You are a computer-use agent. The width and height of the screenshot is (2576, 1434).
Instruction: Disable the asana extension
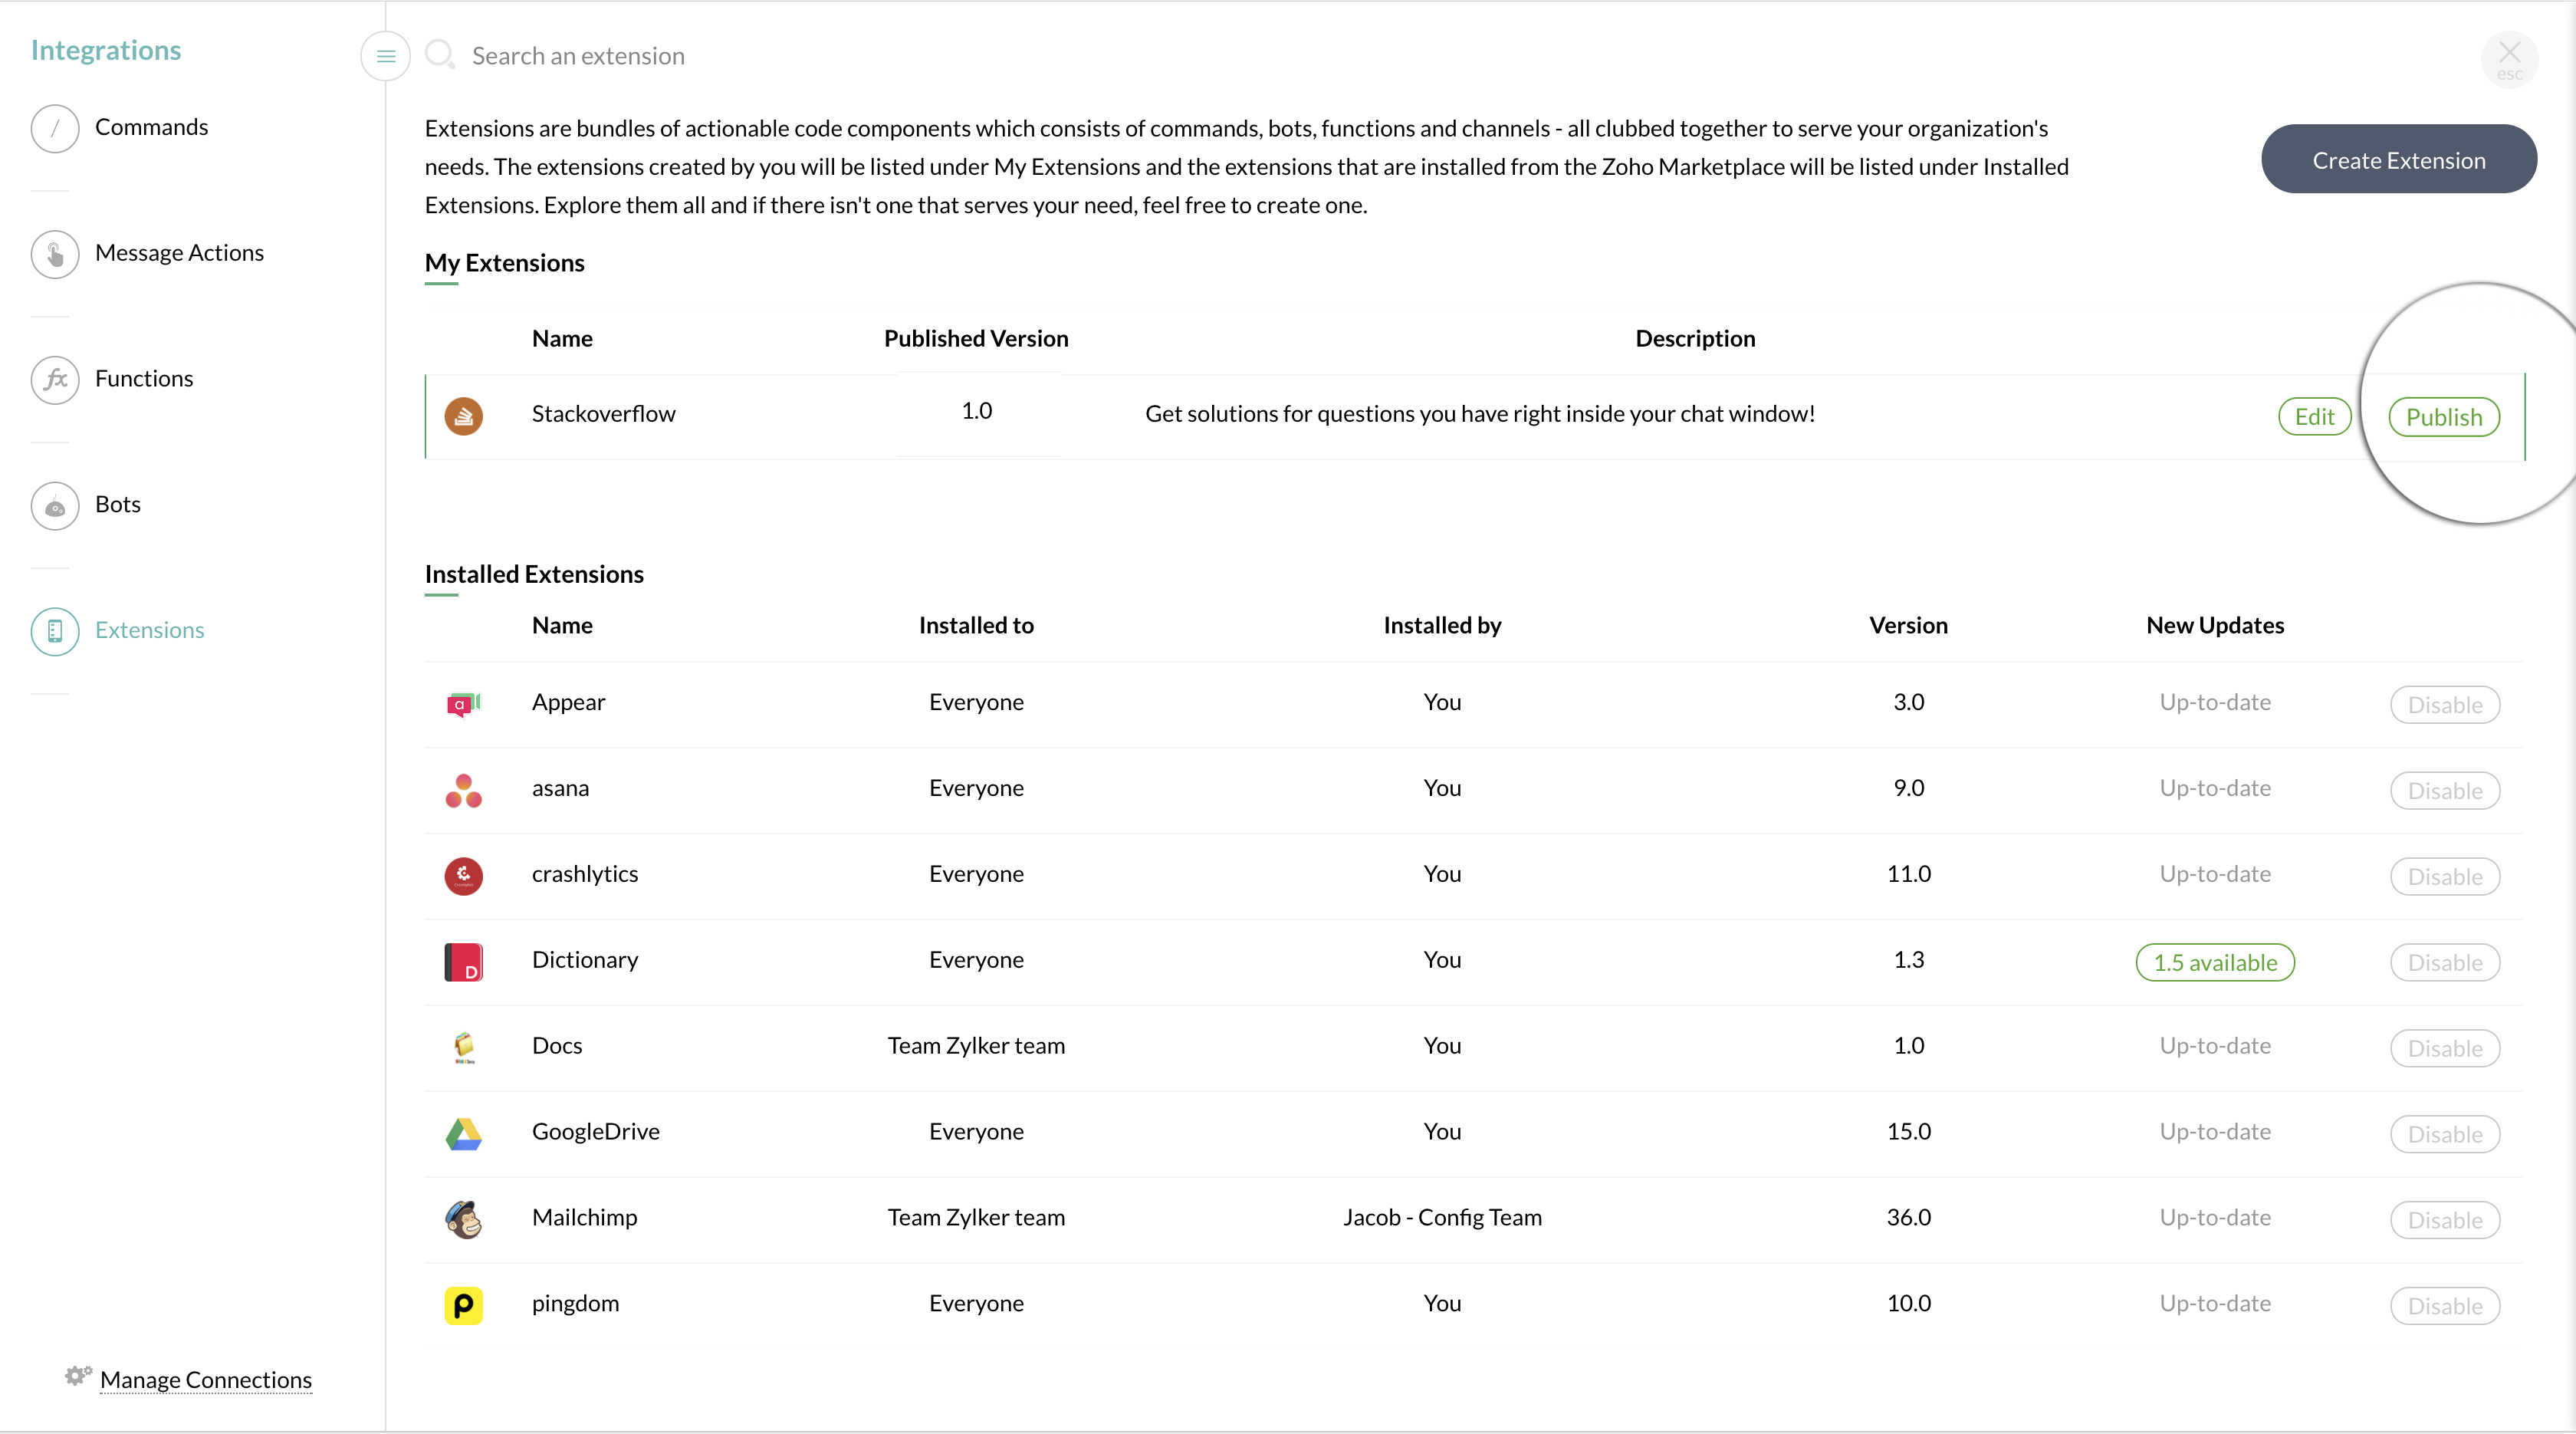2444,791
